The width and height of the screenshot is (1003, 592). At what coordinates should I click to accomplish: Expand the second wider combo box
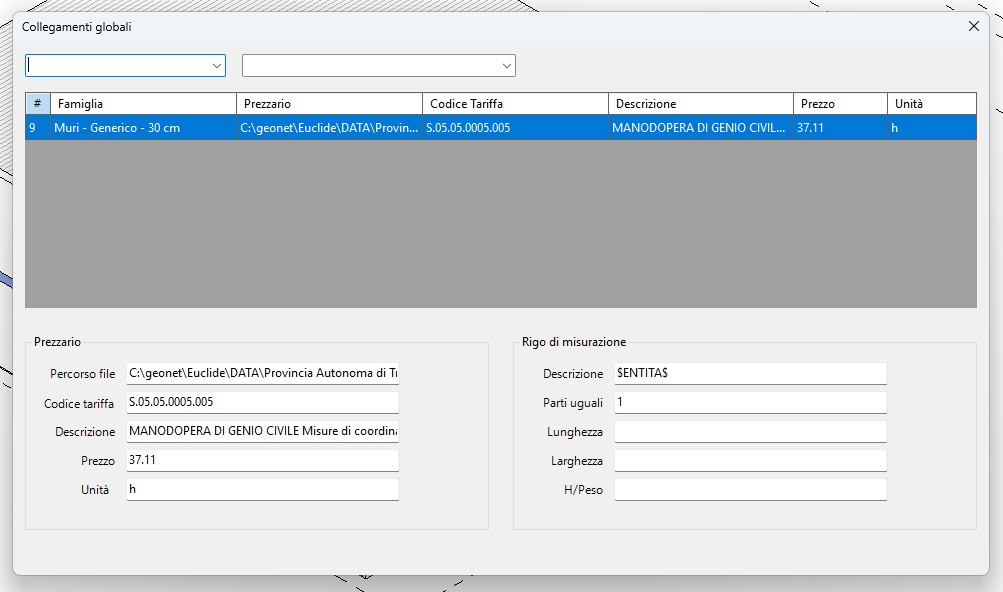(x=506, y=65)
